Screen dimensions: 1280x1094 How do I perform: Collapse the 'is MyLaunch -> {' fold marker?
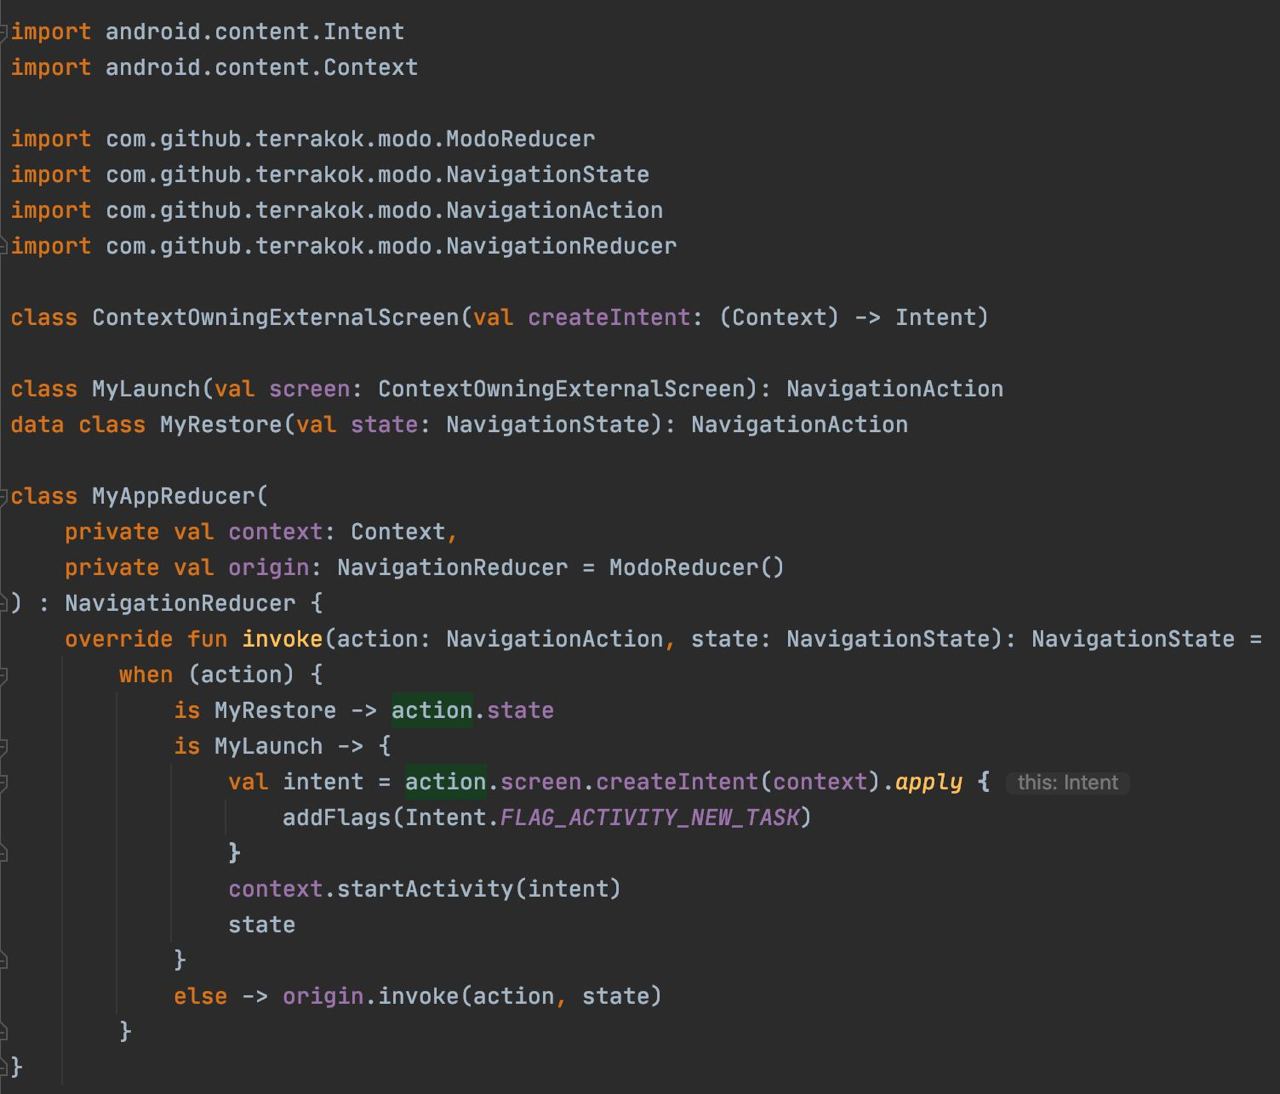pyautogui.click(x=4, y=746)
